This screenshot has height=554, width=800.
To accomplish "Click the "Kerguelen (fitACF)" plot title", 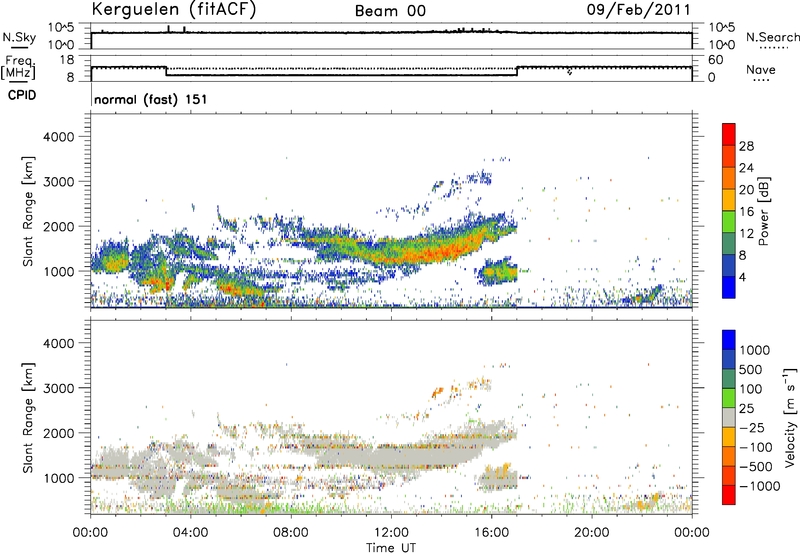I will pyautogui.click(x=173, y=9).
